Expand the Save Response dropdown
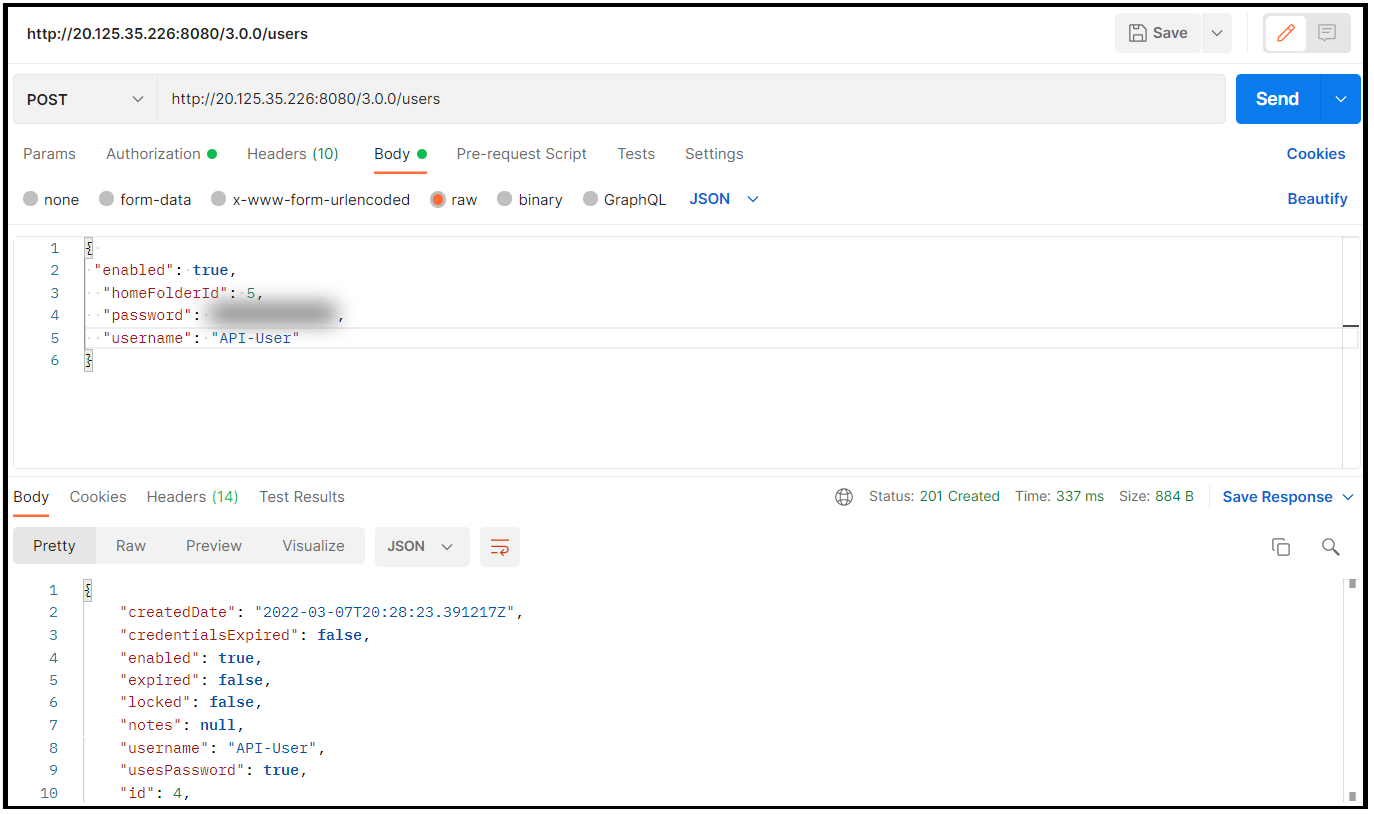Screen dimensions: 1374x814 1348,497
